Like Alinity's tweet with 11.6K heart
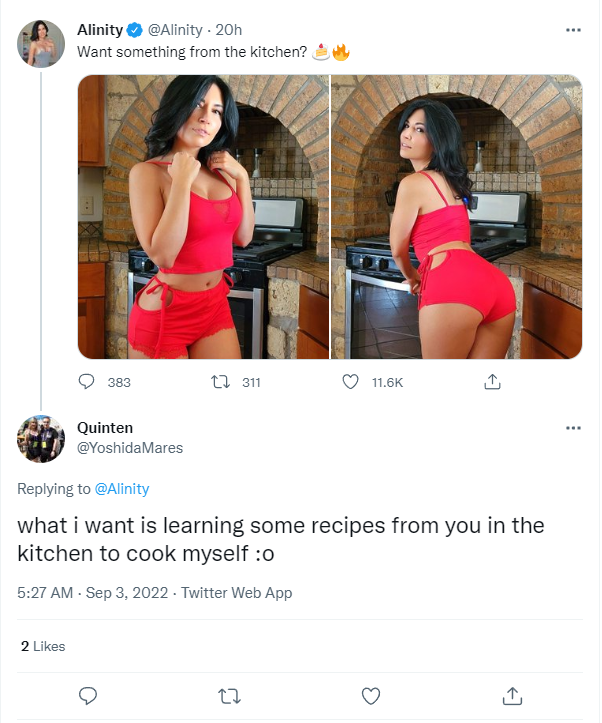 350,382
